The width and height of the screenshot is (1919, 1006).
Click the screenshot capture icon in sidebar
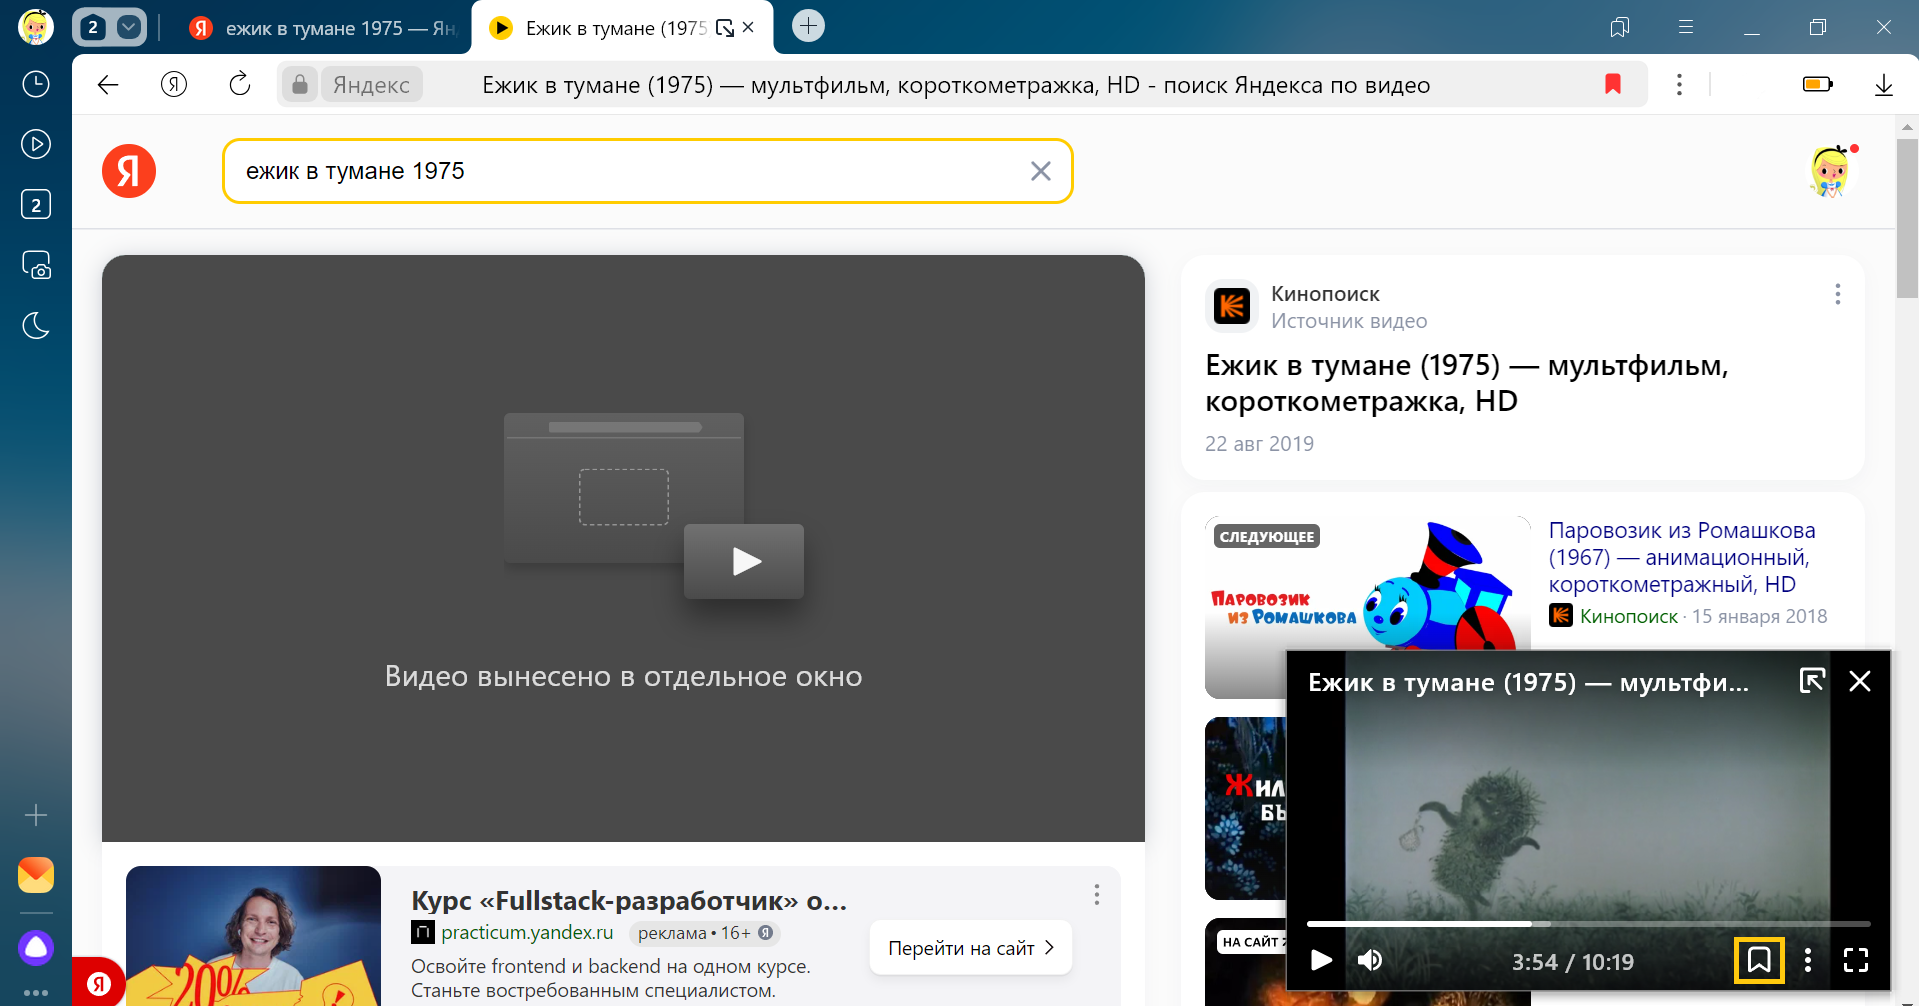click(x=36, y=265)
